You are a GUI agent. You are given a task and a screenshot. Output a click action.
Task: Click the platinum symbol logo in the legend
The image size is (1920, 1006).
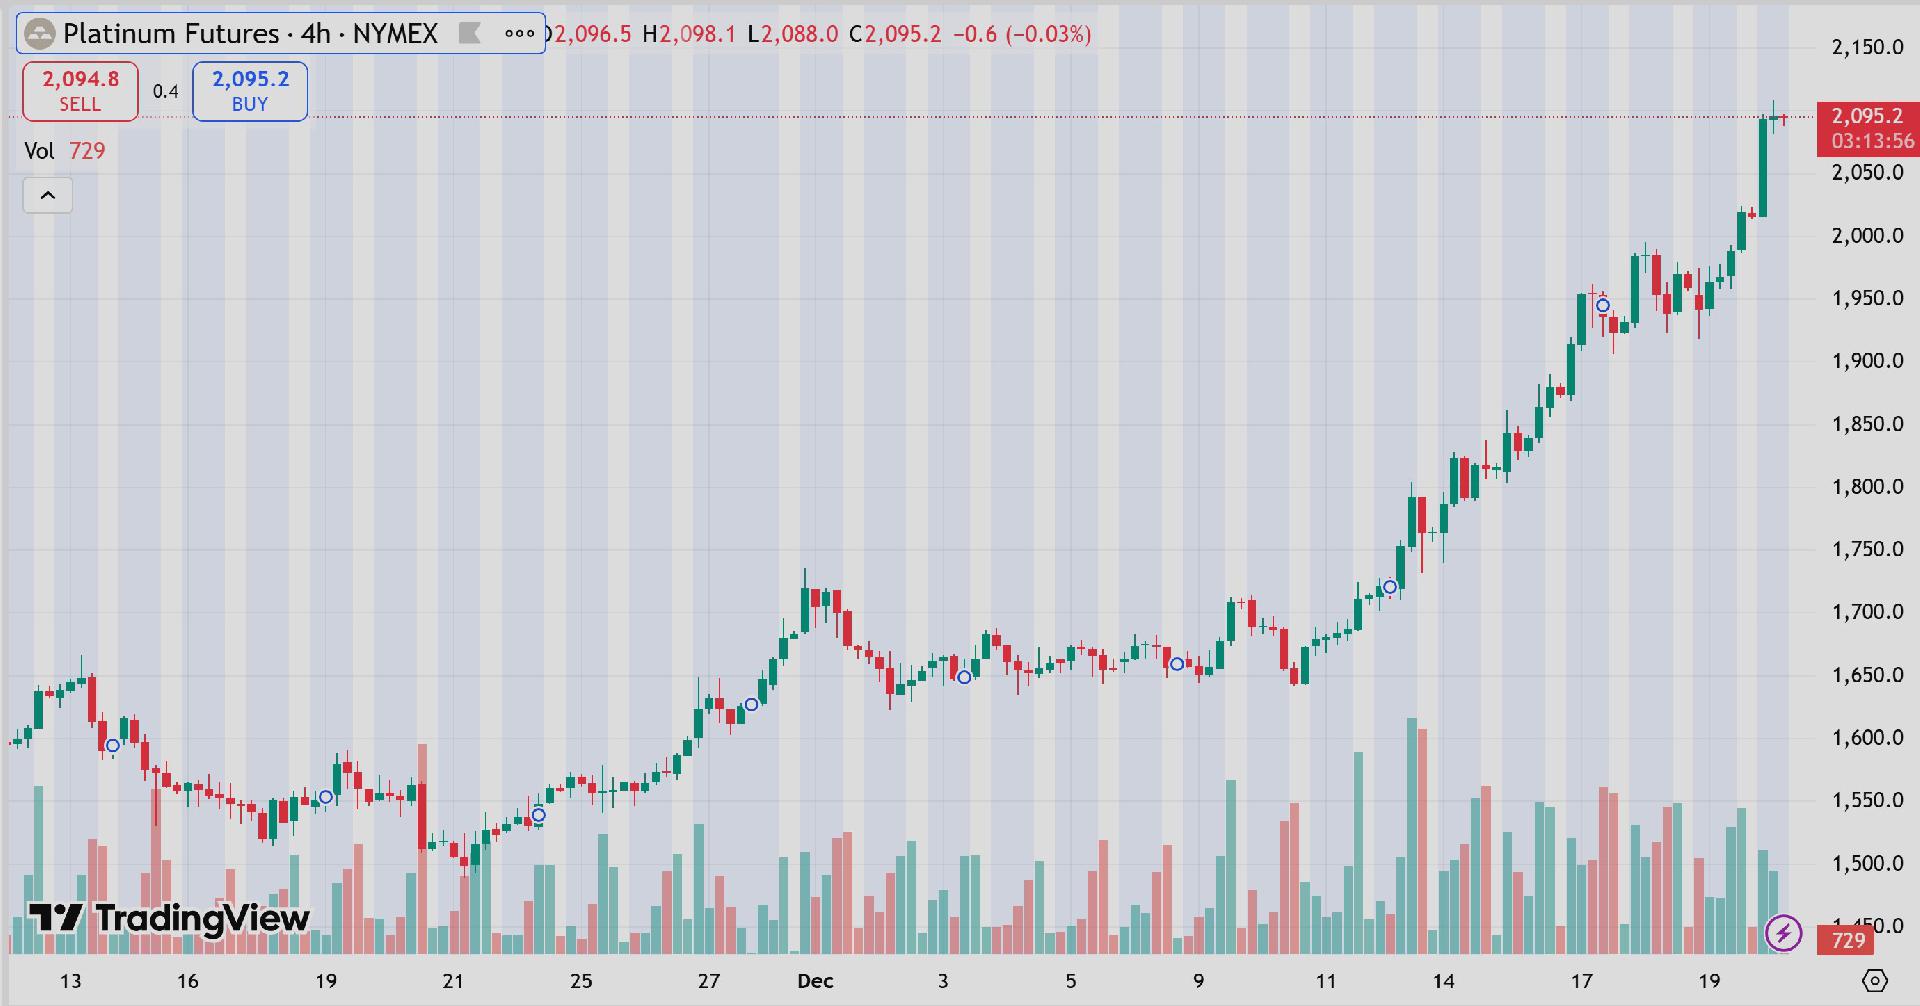pos(39,34)
